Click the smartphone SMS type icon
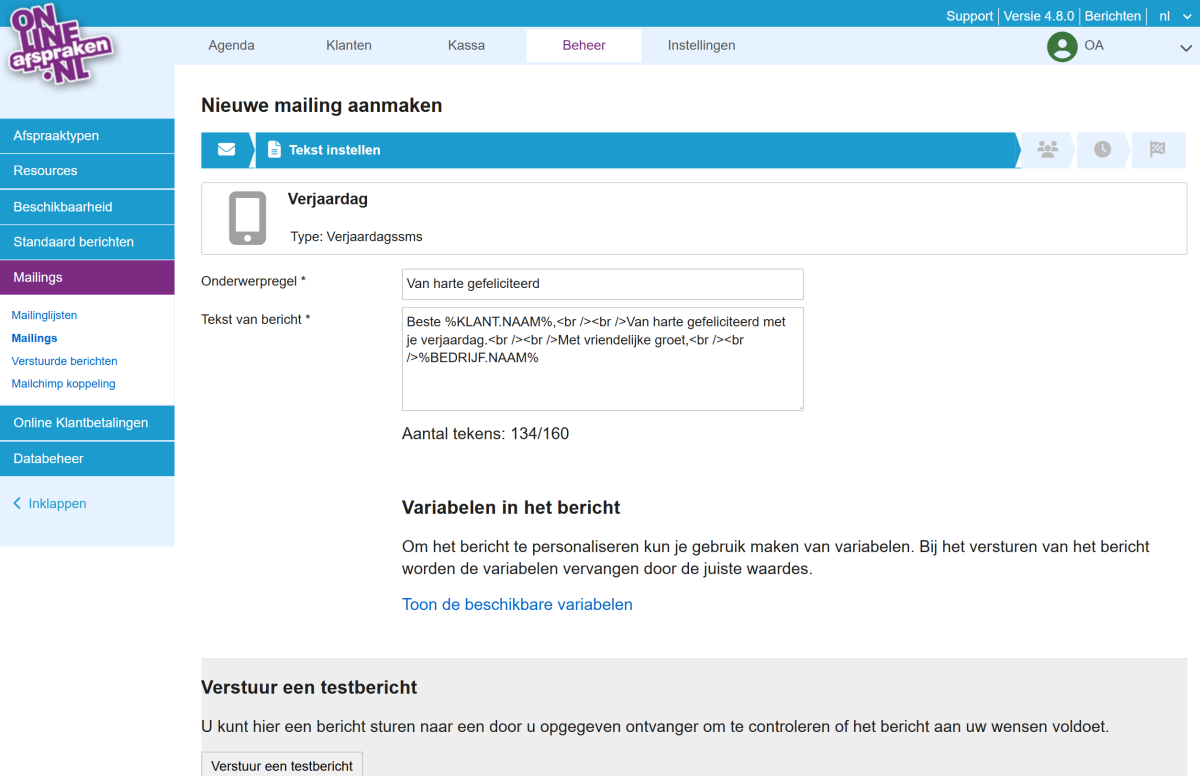This screenshot has height=776, width=1200. coord(247,218)
